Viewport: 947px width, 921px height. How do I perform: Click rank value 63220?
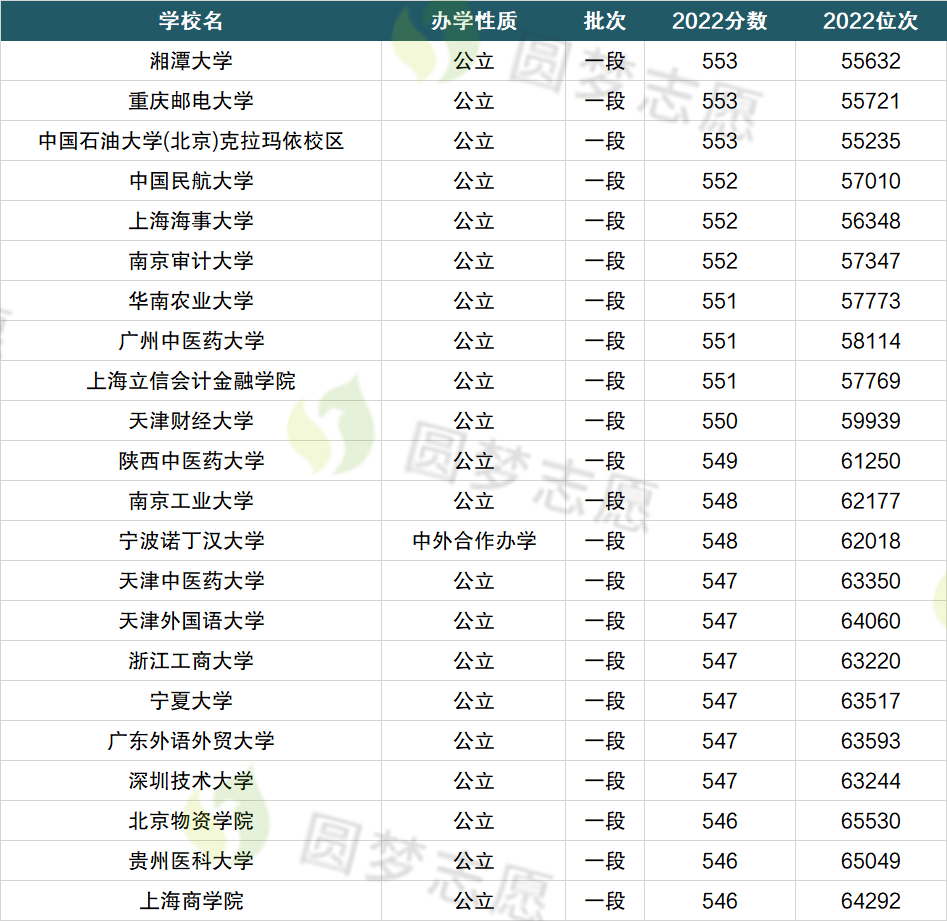(x=870, y=661)
